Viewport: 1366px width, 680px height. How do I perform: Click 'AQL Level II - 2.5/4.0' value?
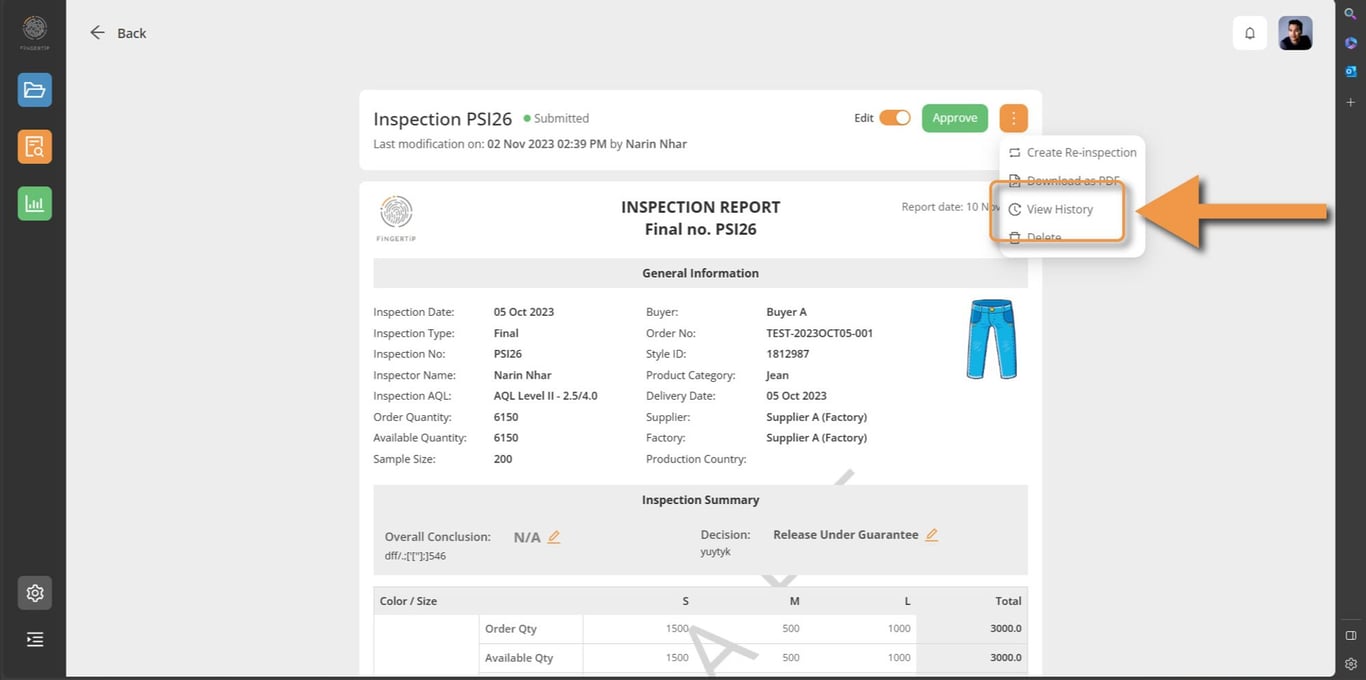click(x=546, y=396)
